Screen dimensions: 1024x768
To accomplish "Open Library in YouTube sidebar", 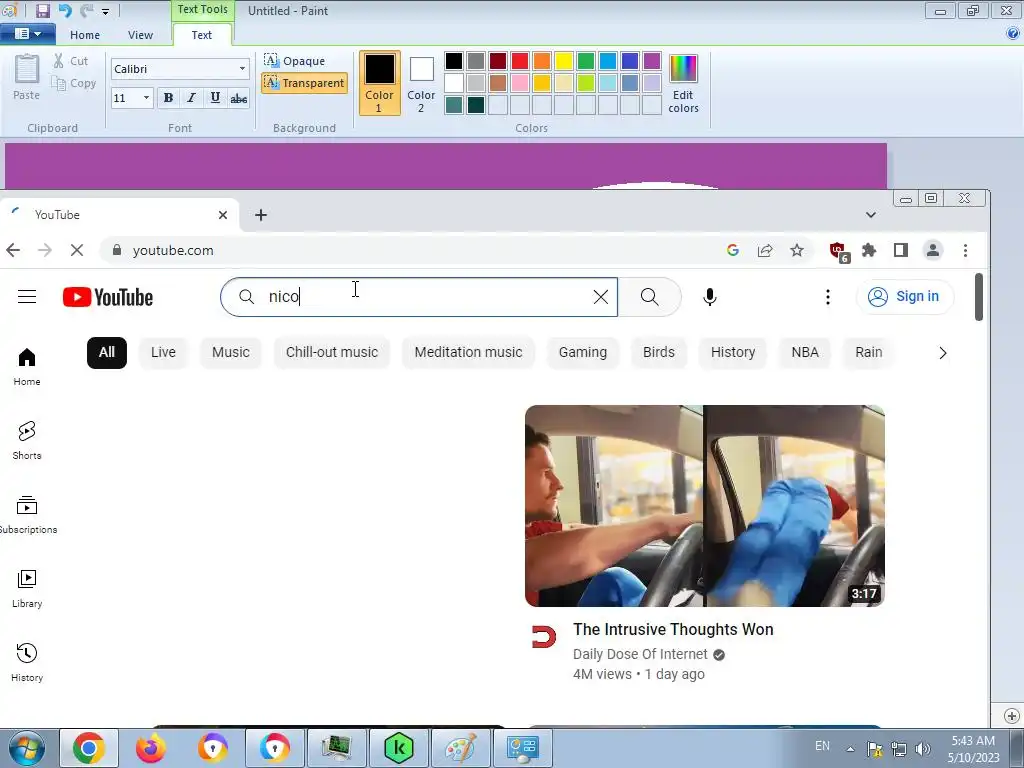I will [27, 589].
